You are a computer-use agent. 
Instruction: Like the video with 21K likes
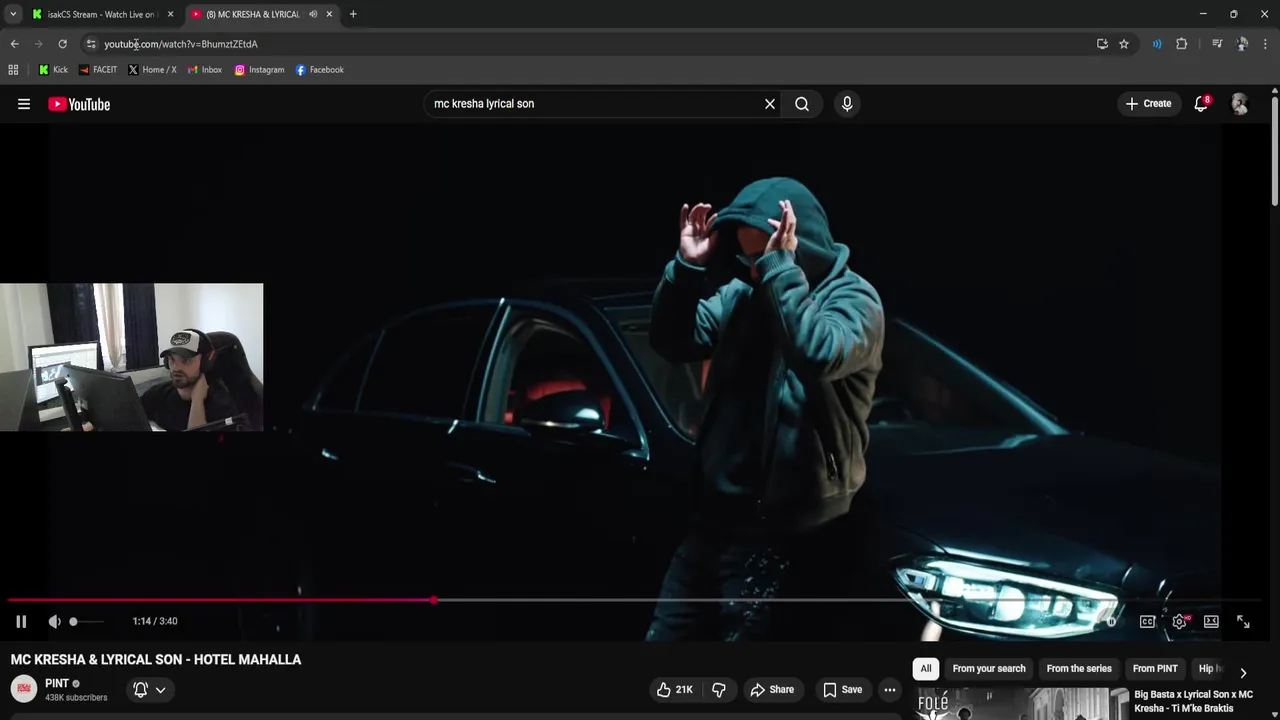pos(675,689)
